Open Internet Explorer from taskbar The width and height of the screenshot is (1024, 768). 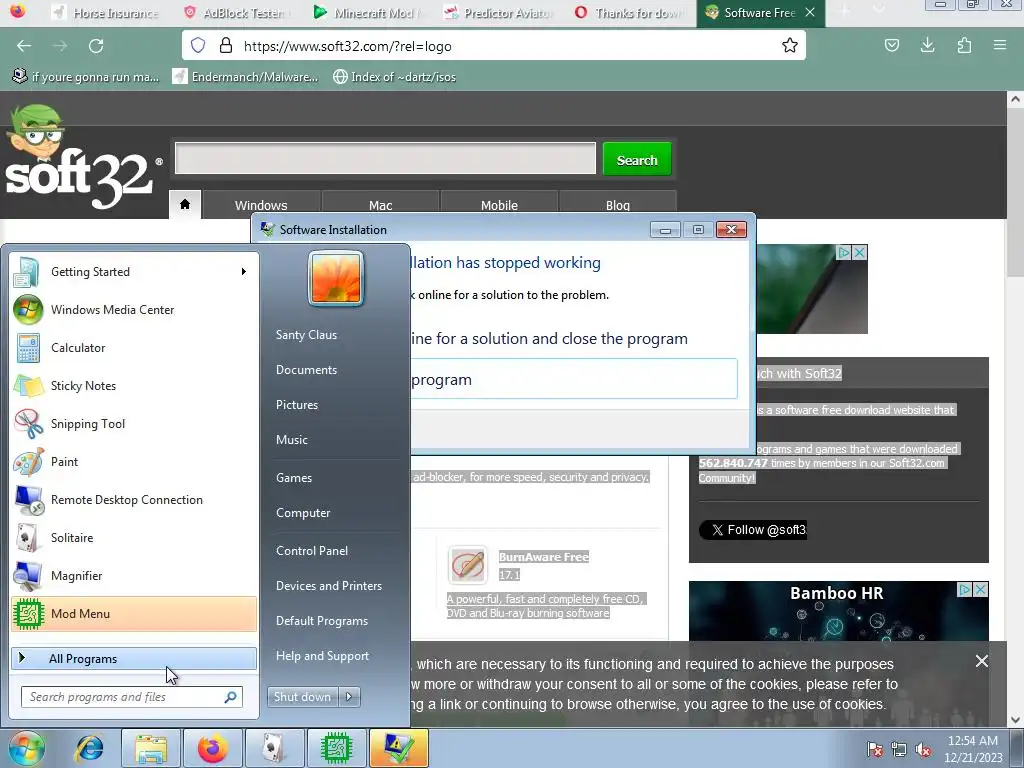click(89, 748)
